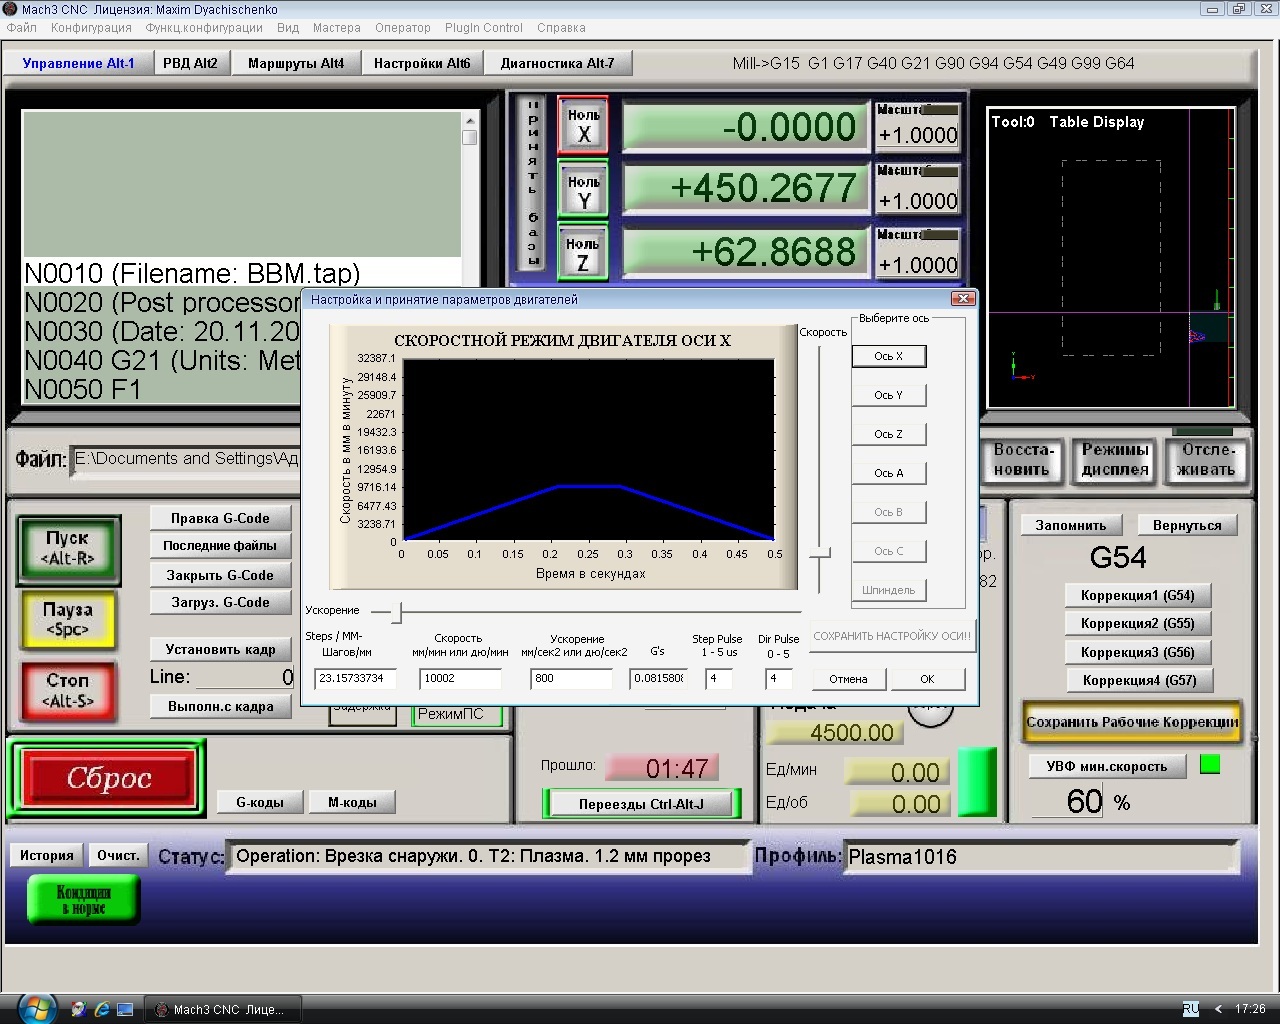Open the Конфигурация menu

click(91, 28)
